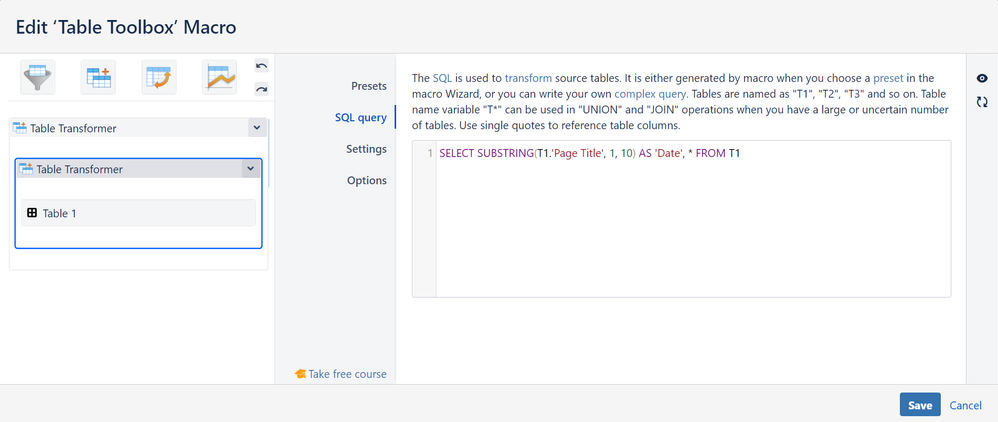
Task: Follow the 'complex query' hyperlink
Action: [x=648, y=93]
